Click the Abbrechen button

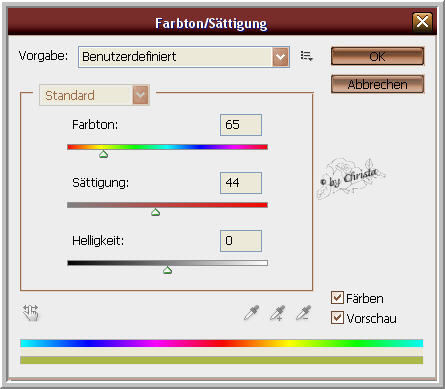[x=377, y=84]
